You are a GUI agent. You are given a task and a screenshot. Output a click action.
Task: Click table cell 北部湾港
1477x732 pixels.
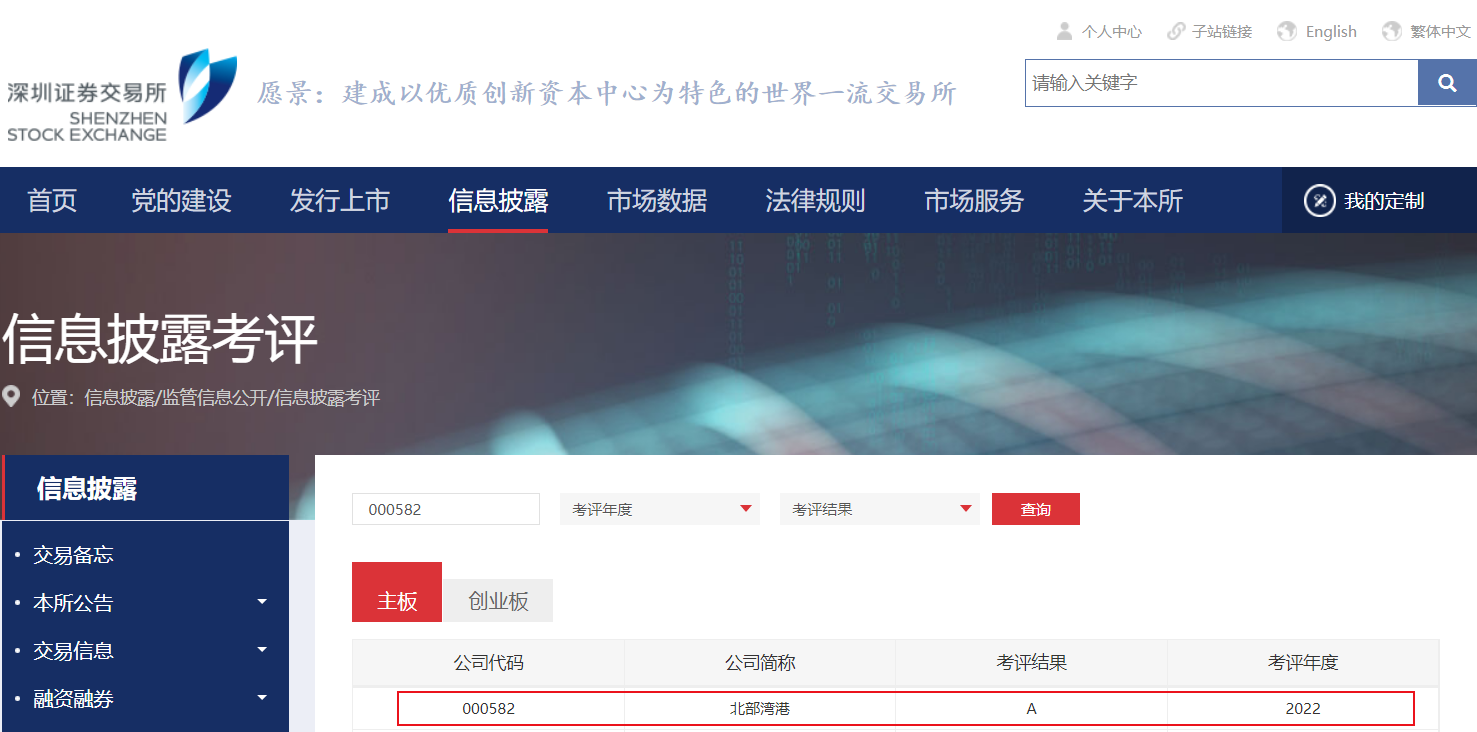[760, 708]
